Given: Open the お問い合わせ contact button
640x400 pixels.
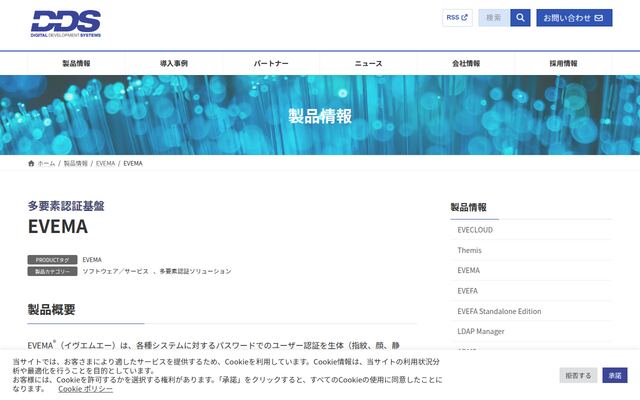Looking at the screenshot, I should click(574, 18).
